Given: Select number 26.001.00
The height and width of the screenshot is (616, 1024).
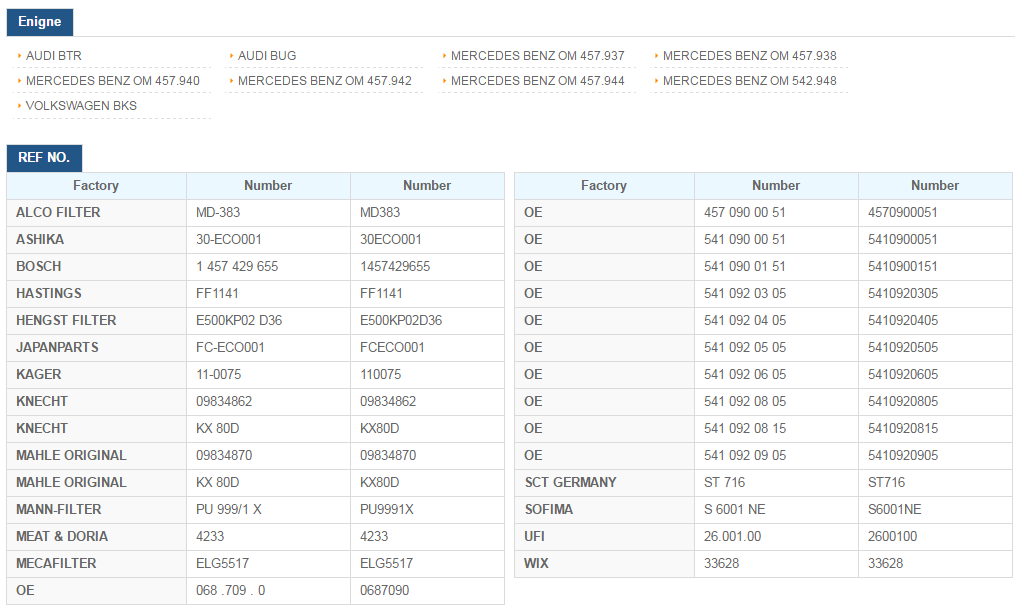Looking at the screenshot, I should 732,537.
